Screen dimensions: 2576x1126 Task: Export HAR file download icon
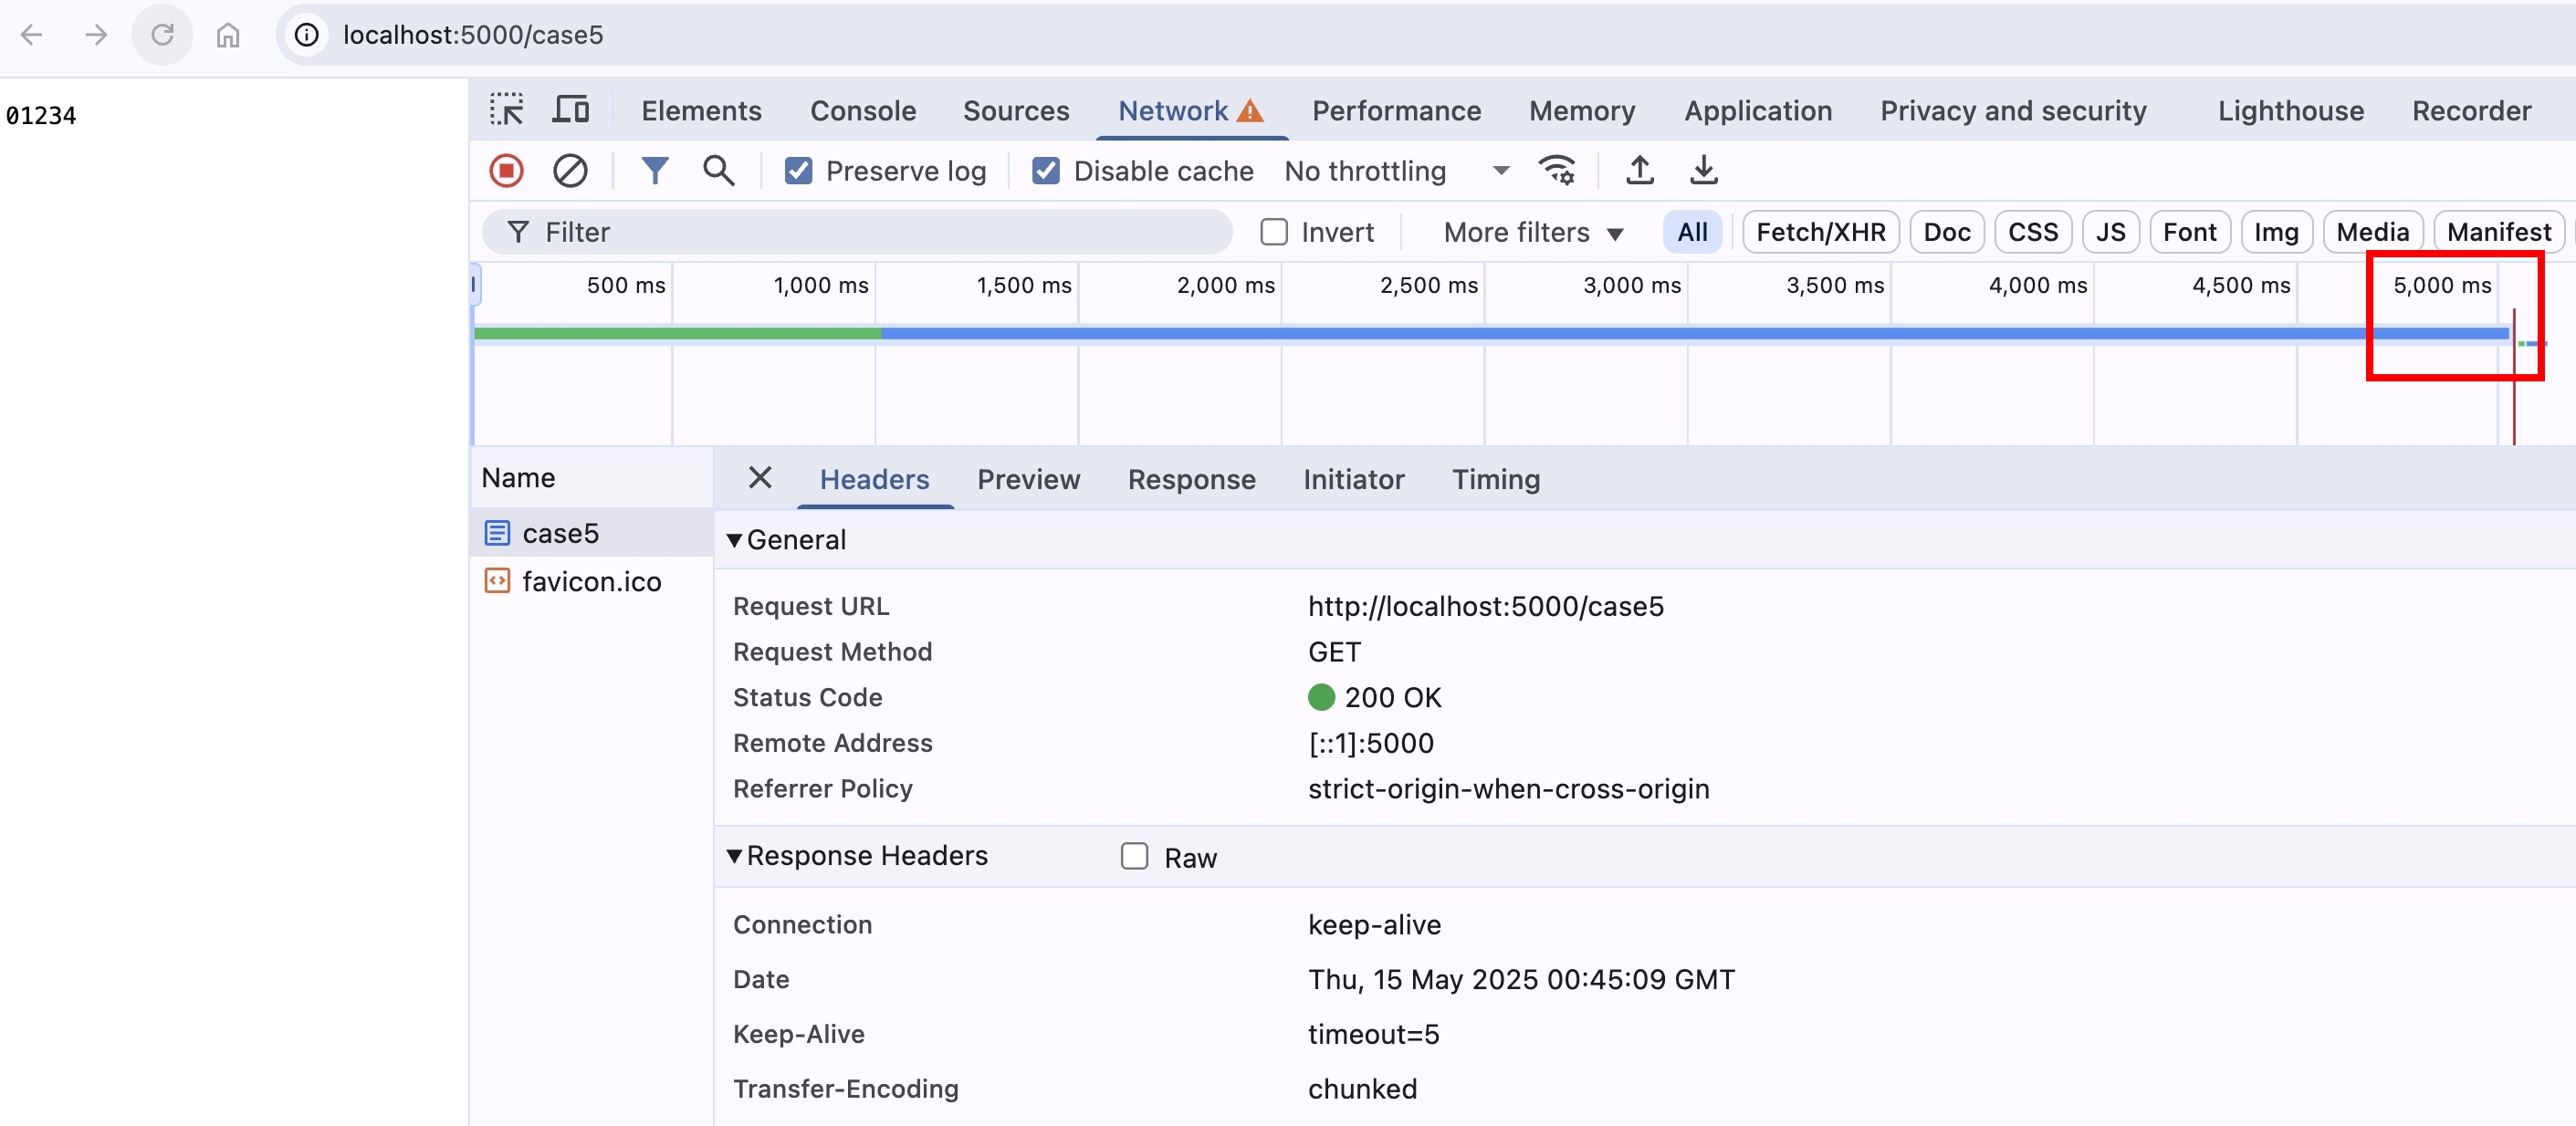point(1704,171)
